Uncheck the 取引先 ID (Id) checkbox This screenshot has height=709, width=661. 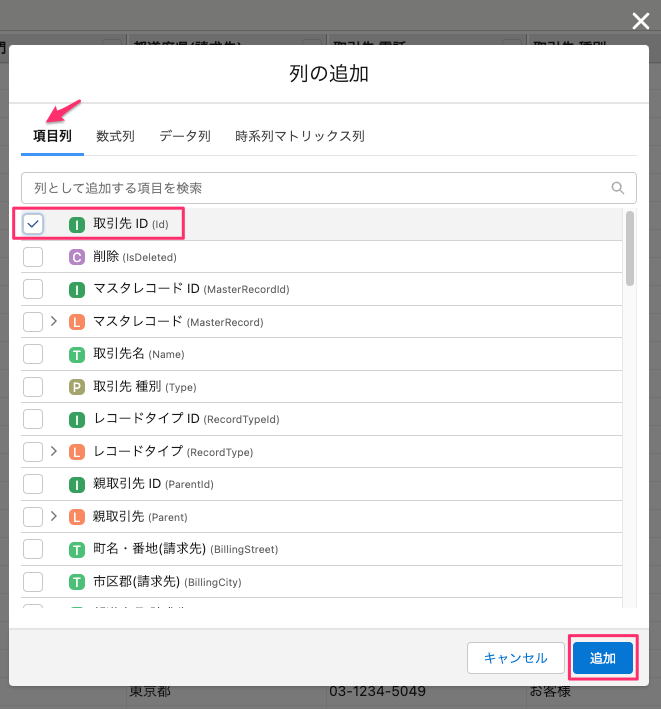point(33,224)
